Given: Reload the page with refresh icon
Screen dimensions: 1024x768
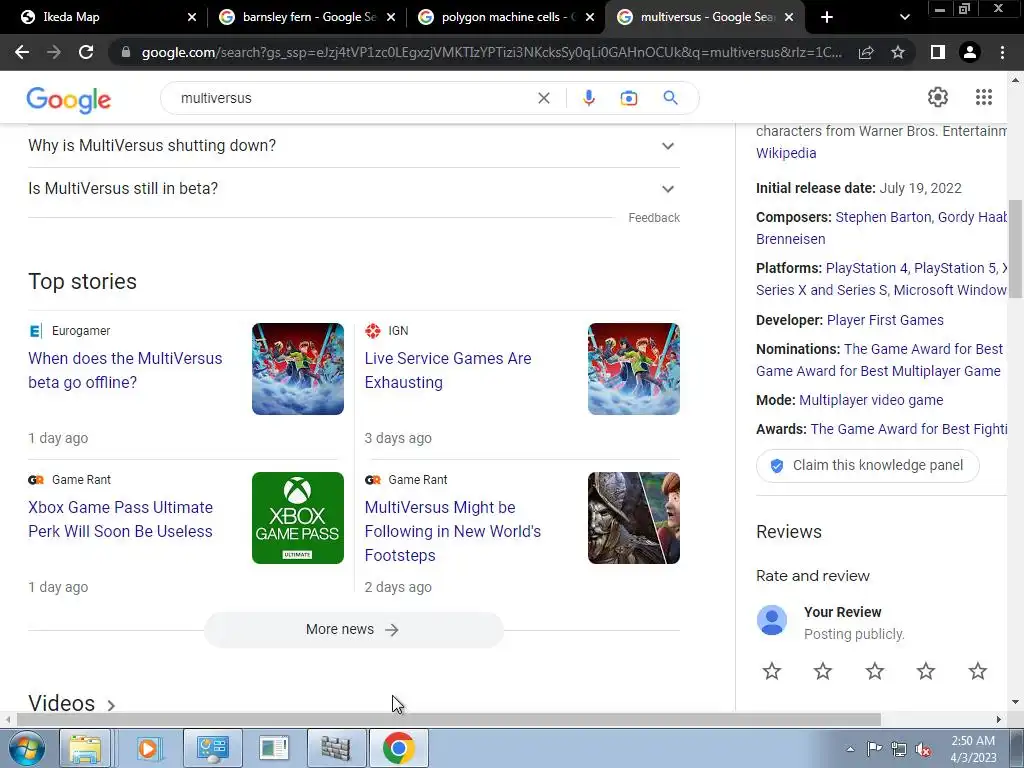Looking at the screenshot, I should click(86, 52).
